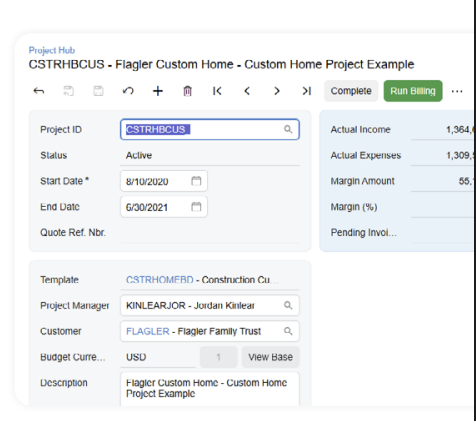This screenshot has height=421, width=476.
Task: Go to previous record arrow
Action: pyautogui.click(x=247, y=91)
